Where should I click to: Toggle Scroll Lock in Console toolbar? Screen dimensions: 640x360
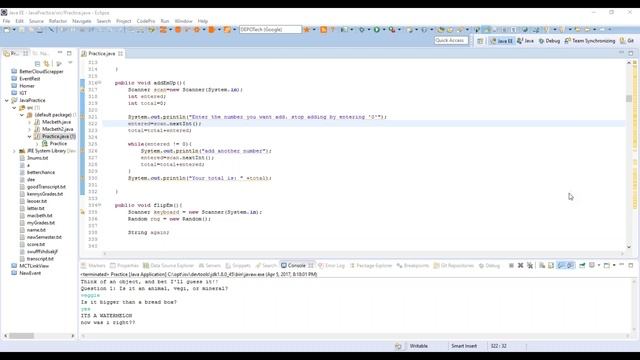point(551,265)
